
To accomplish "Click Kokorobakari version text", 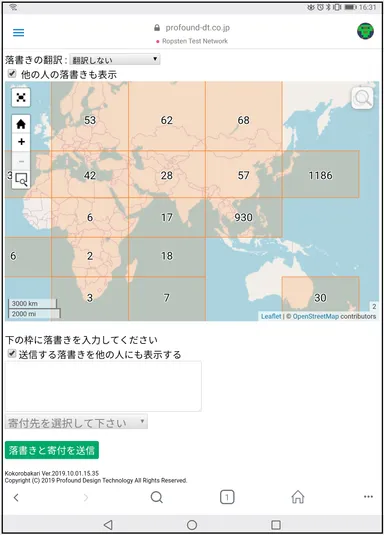I will tap(52, 474).
